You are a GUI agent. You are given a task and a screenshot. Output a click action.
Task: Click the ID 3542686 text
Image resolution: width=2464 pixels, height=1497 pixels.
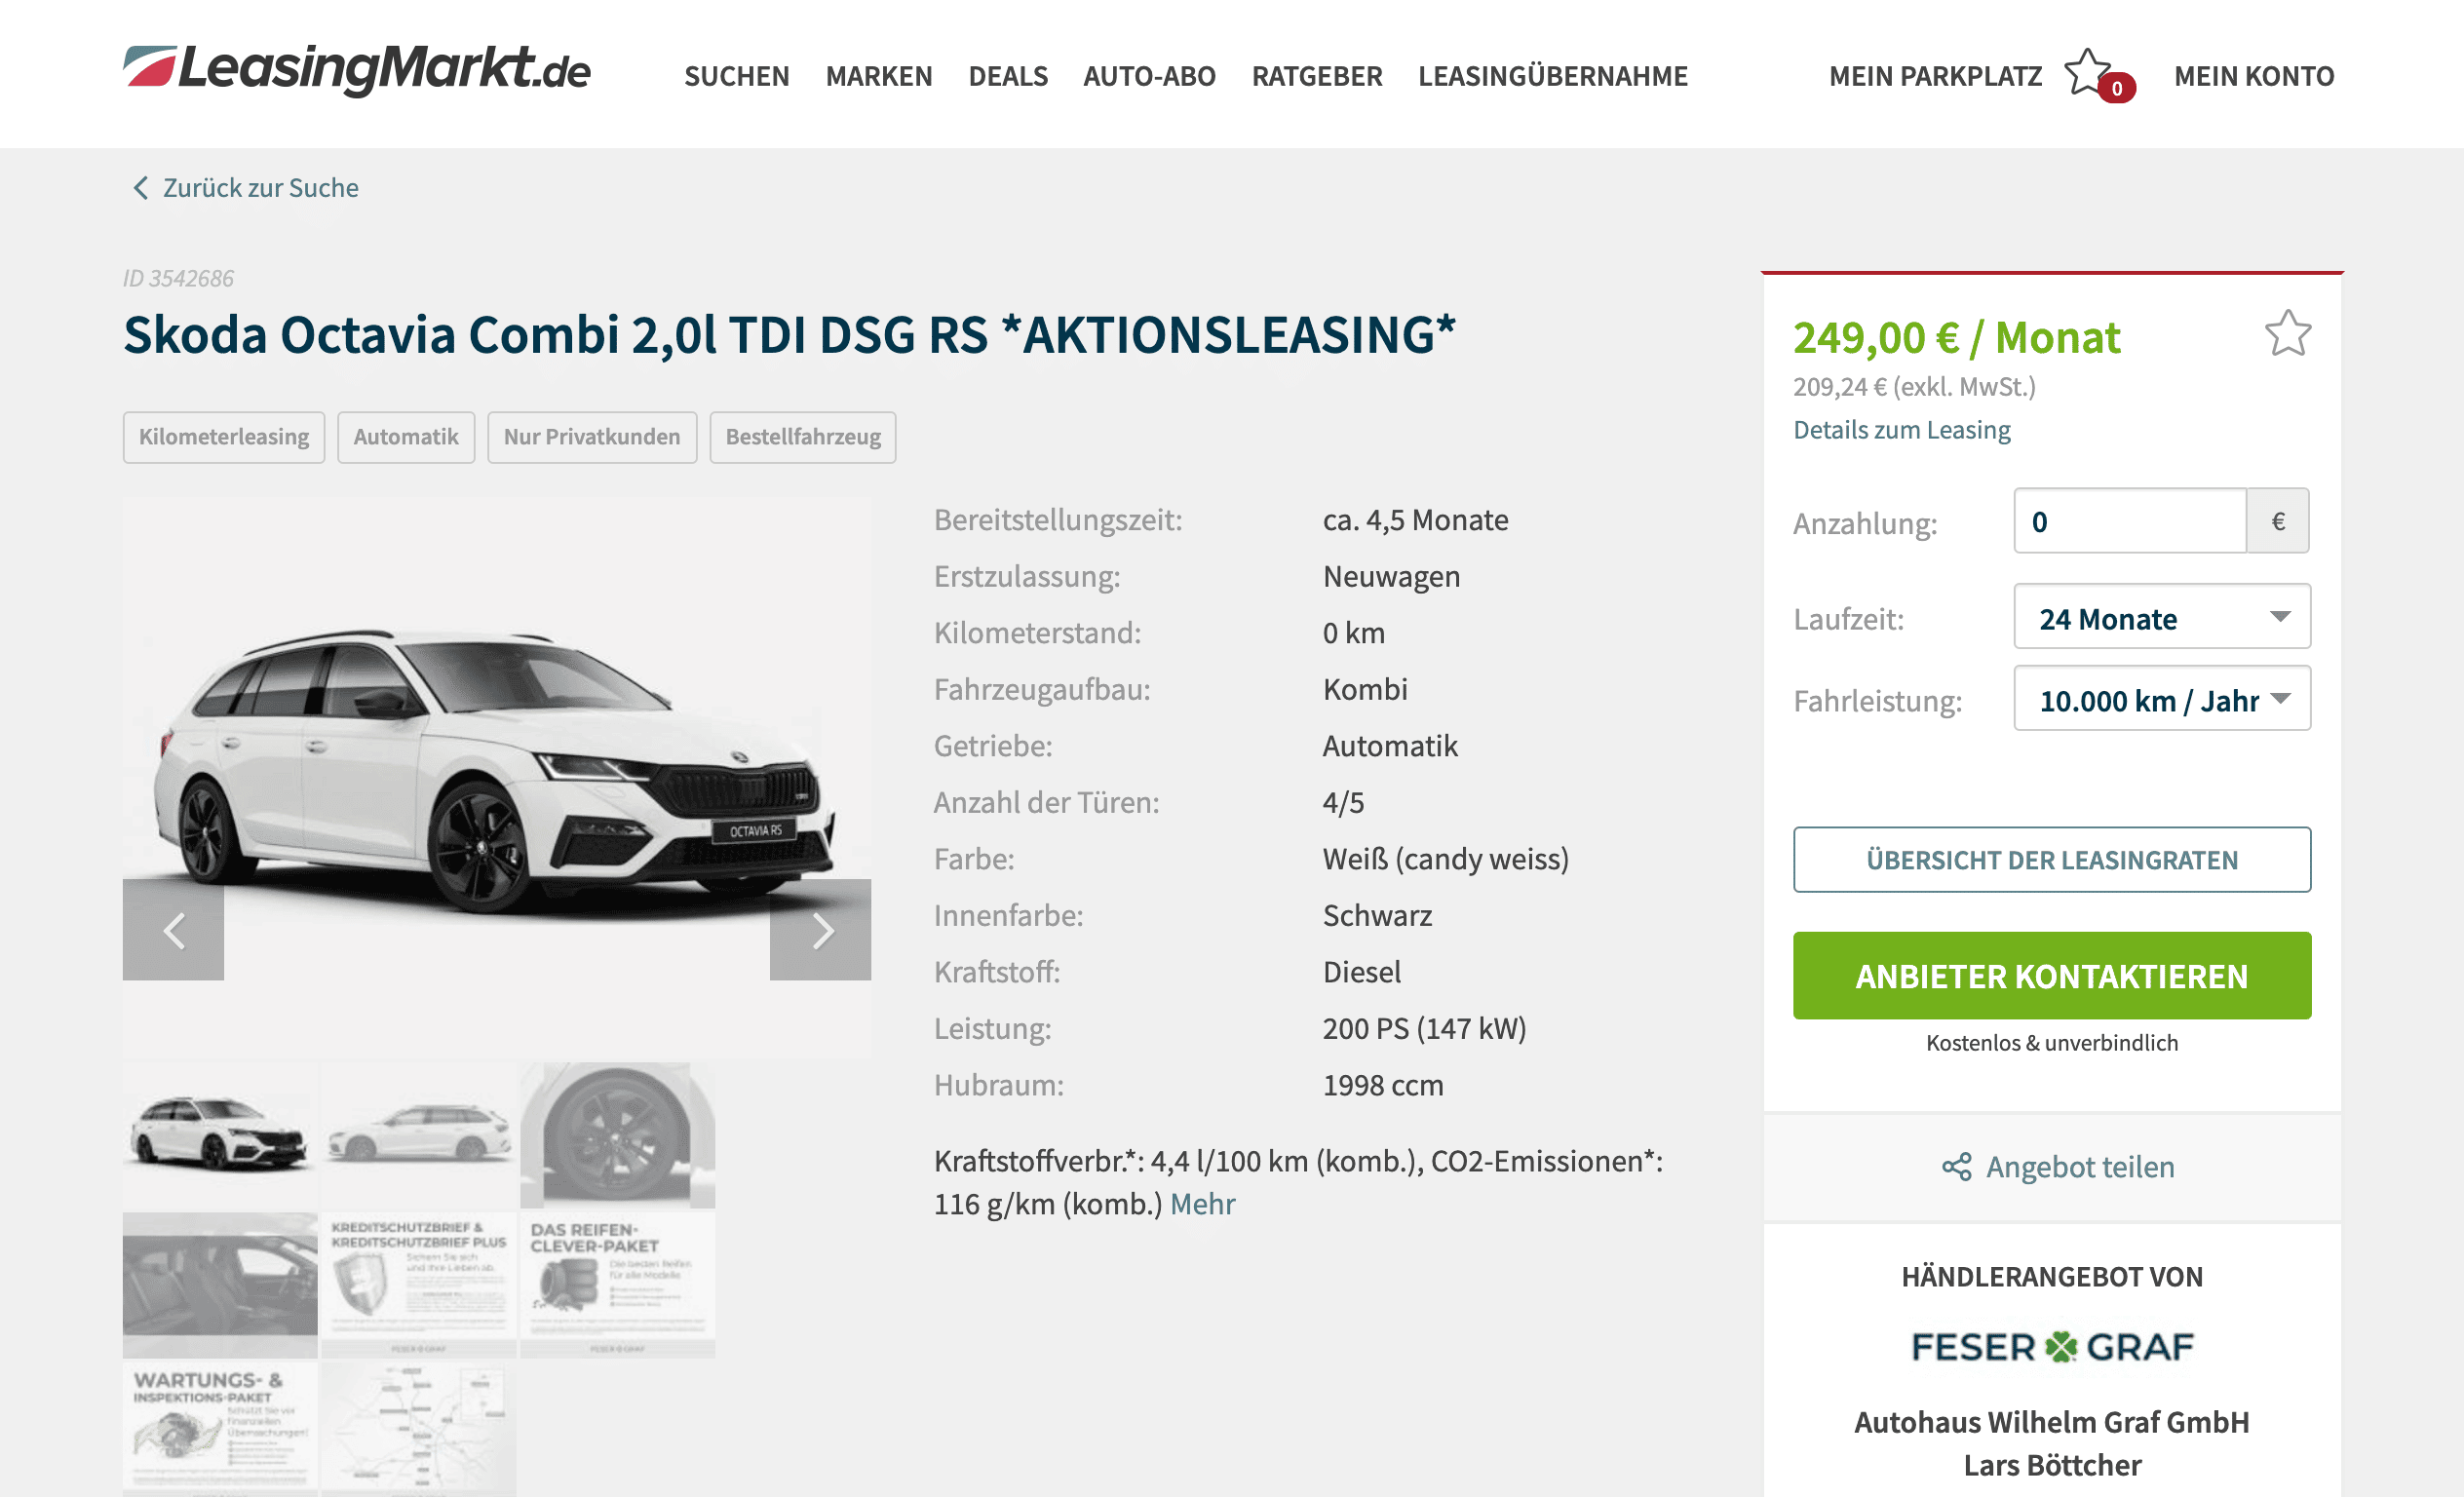178,278
